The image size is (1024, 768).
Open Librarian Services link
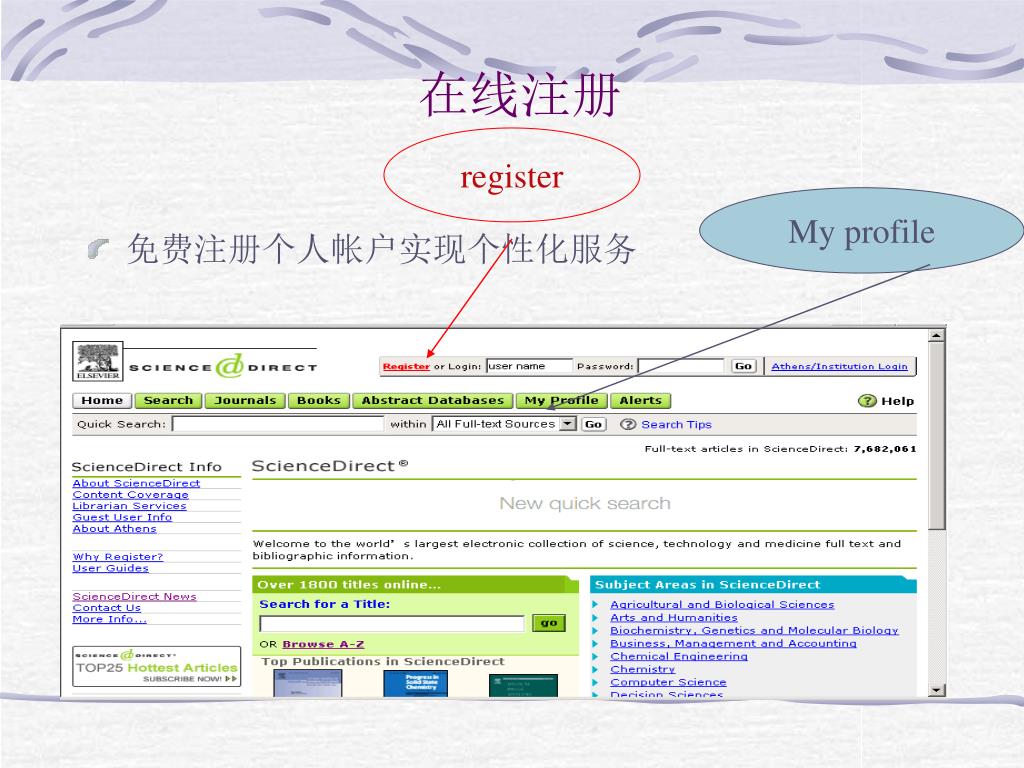click(129, 506)
